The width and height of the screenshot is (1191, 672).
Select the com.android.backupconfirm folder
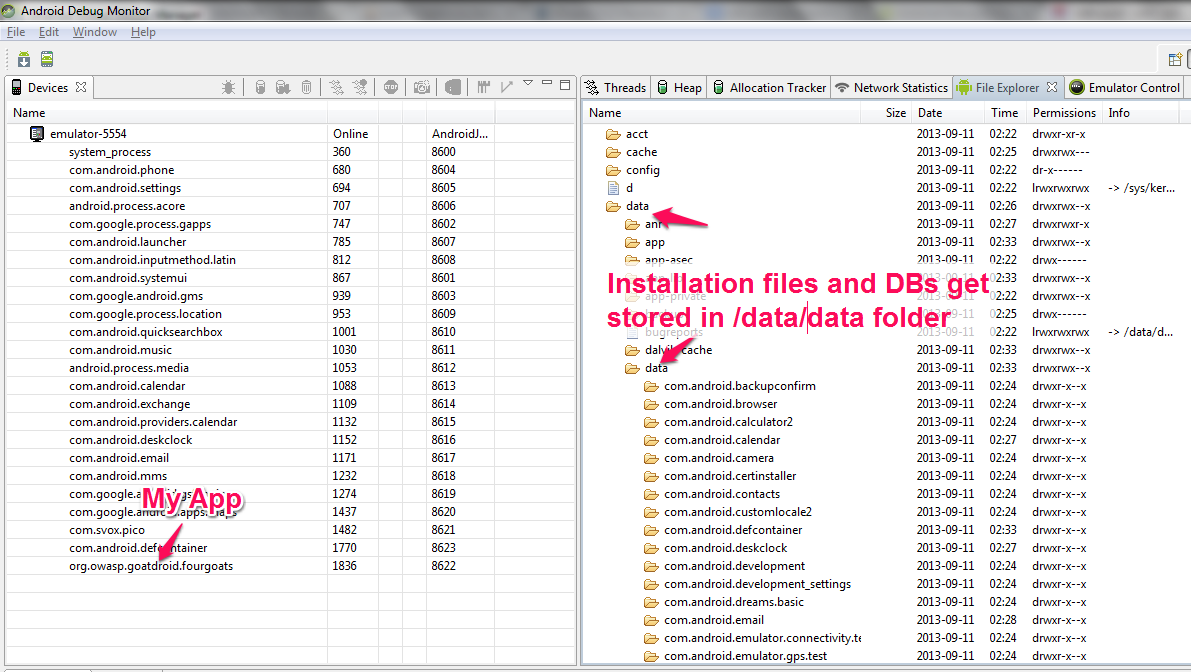740,386
